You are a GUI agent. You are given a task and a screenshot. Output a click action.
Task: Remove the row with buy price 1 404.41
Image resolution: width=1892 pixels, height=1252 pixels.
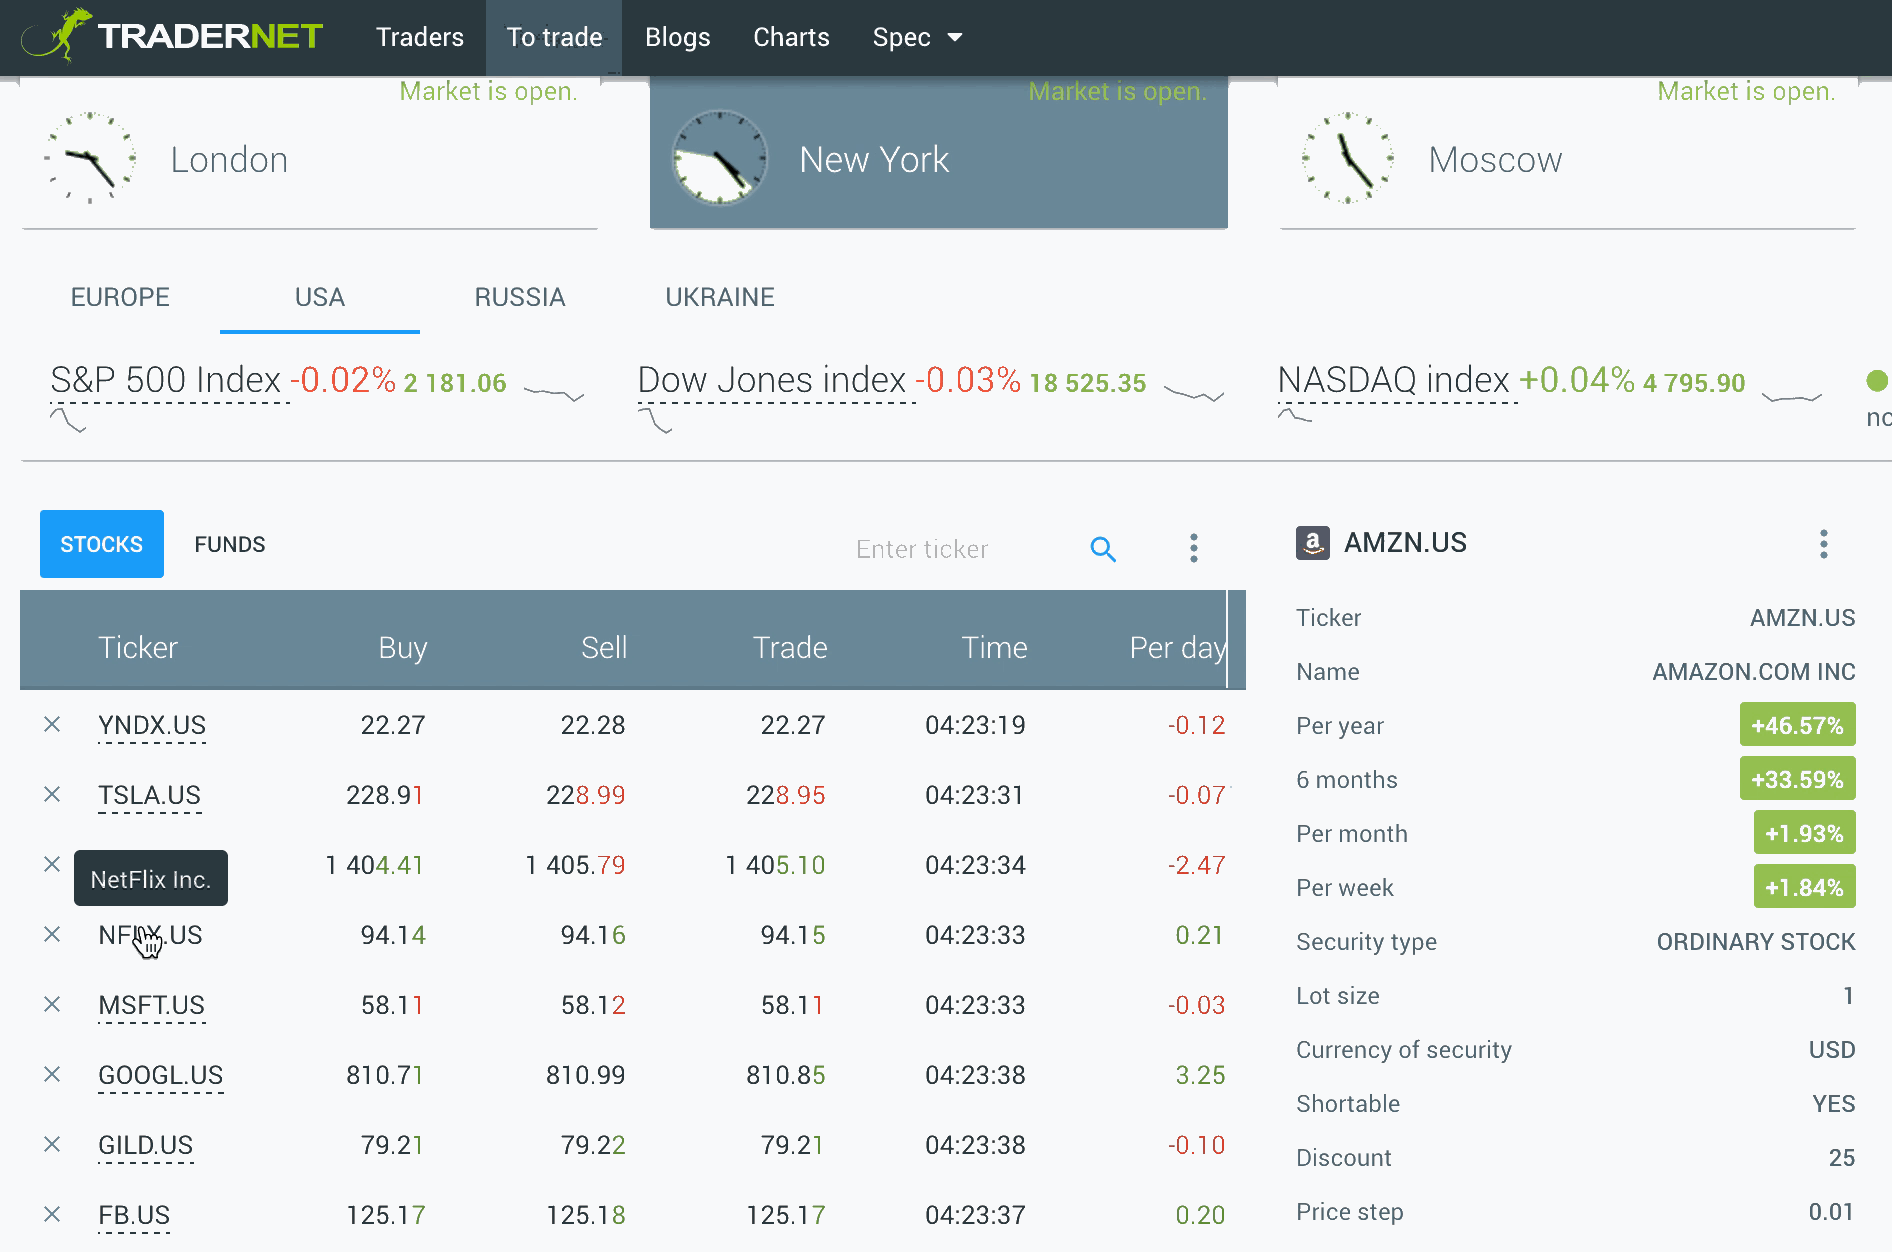[52, 864]
